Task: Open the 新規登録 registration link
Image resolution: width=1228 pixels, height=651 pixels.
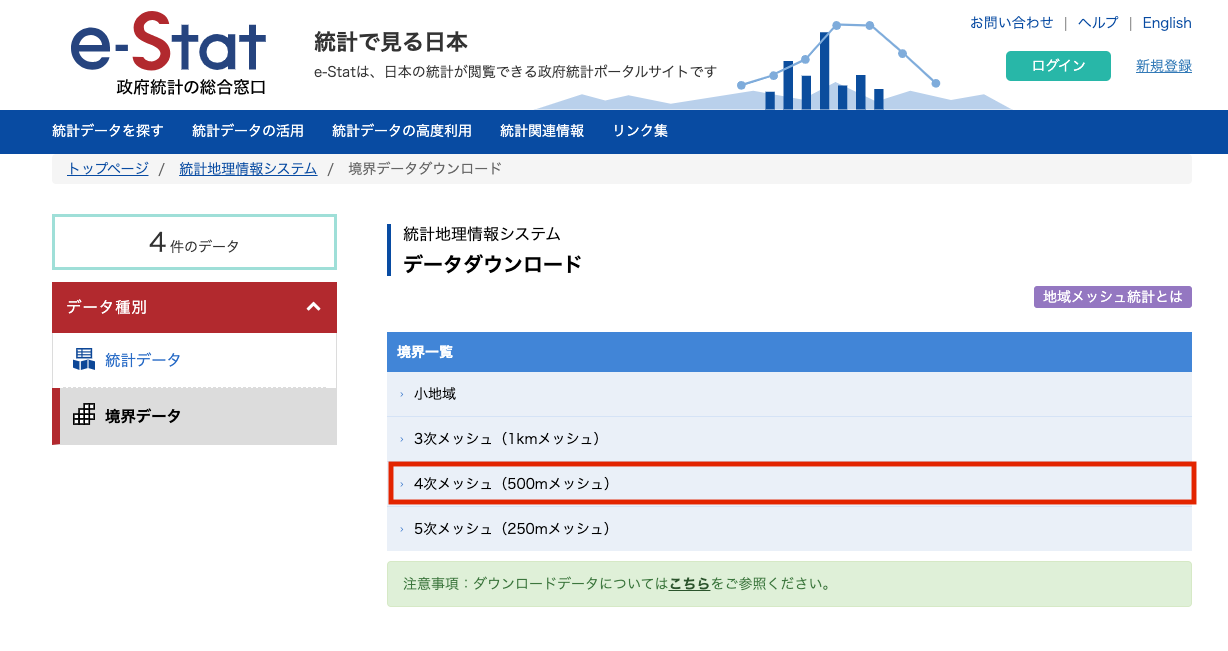Action: pyautogui.click(x=1163, y=65)
